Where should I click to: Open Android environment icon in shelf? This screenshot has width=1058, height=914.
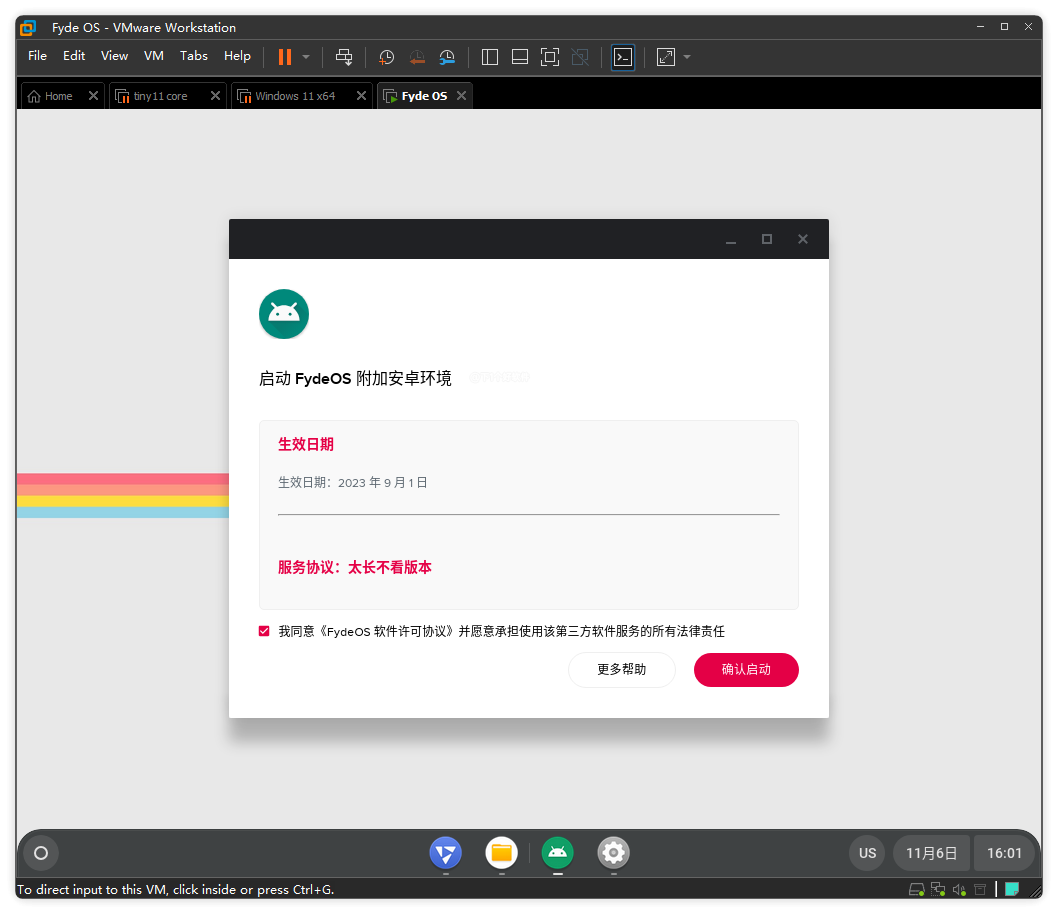pyautogui.click(x=558, y=853)
